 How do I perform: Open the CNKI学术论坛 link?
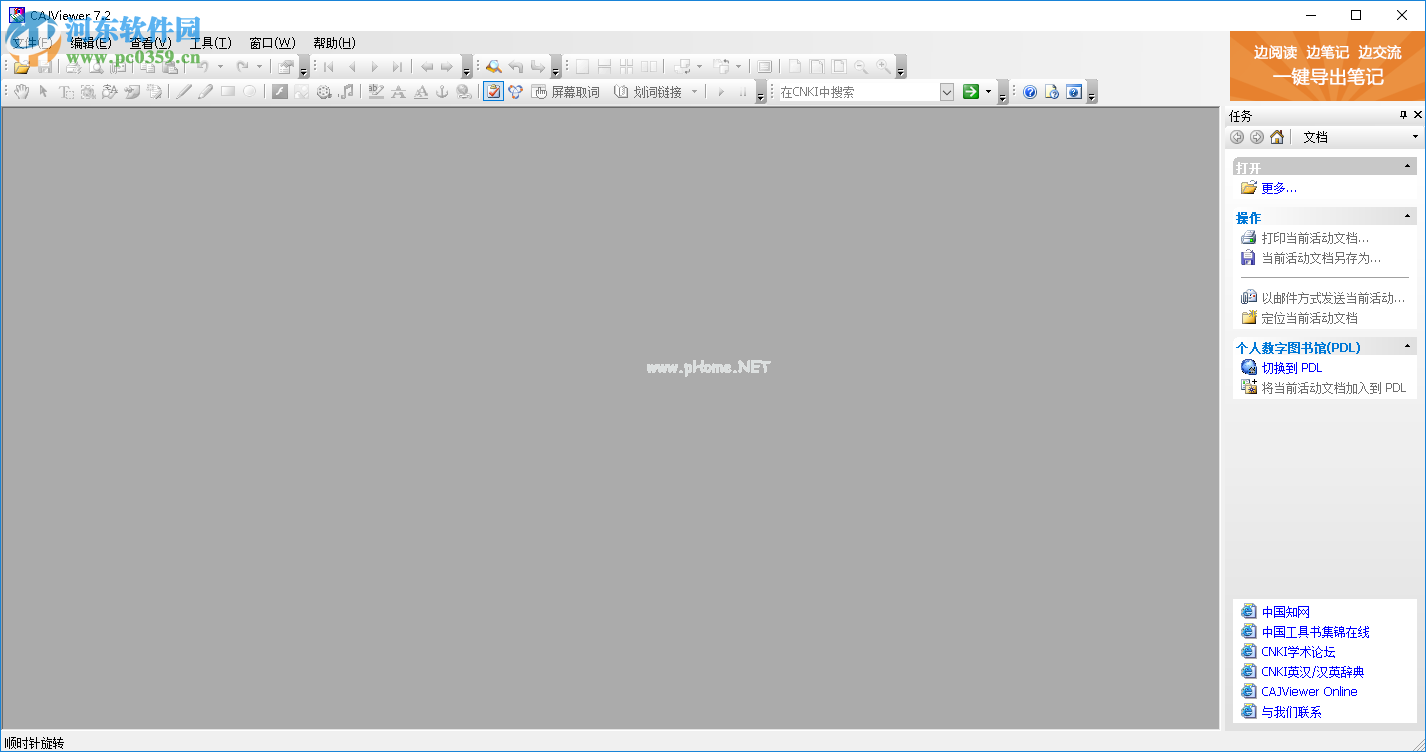pos(1298,652)
